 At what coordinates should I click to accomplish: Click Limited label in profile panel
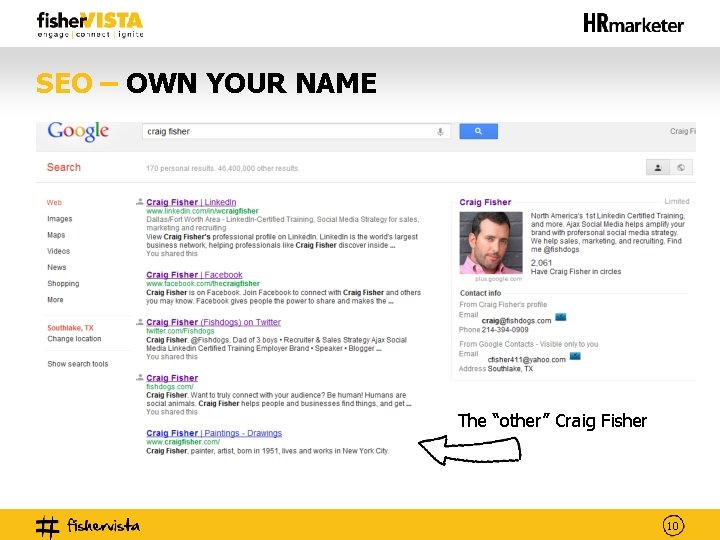click(677, 201)
